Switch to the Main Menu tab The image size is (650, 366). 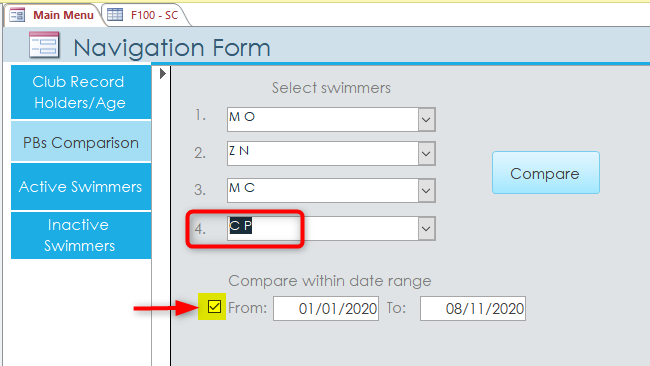53,15
